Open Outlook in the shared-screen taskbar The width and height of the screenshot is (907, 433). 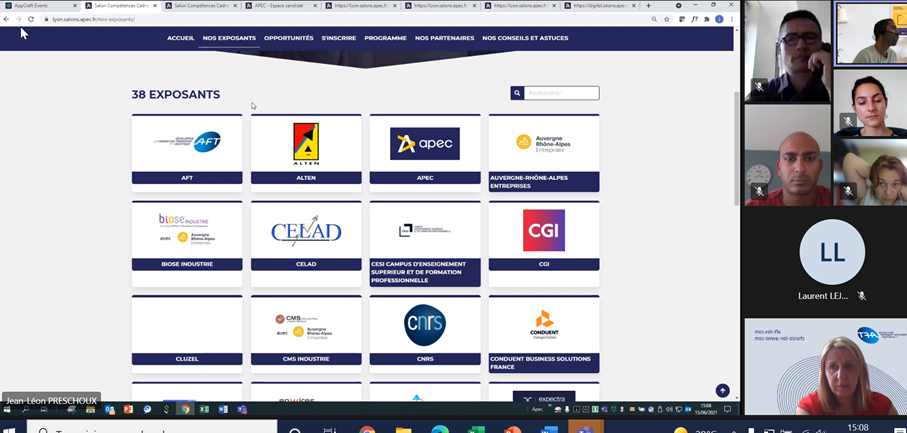[x=109, y=409]
